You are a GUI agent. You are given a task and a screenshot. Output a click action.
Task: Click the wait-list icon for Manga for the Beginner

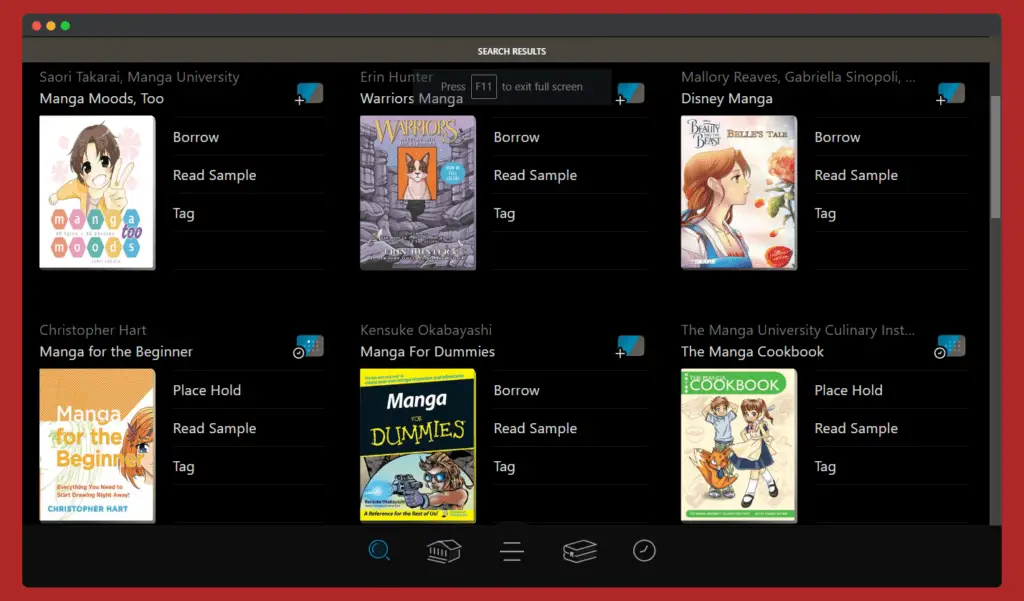309,346
